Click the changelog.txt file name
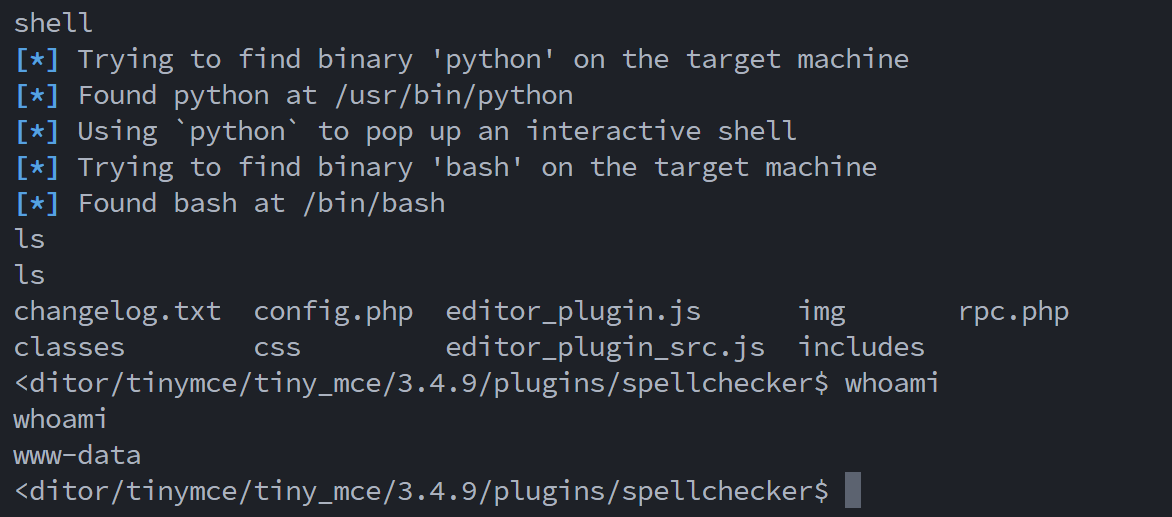 pyautogui.click(x=117, y=311)
